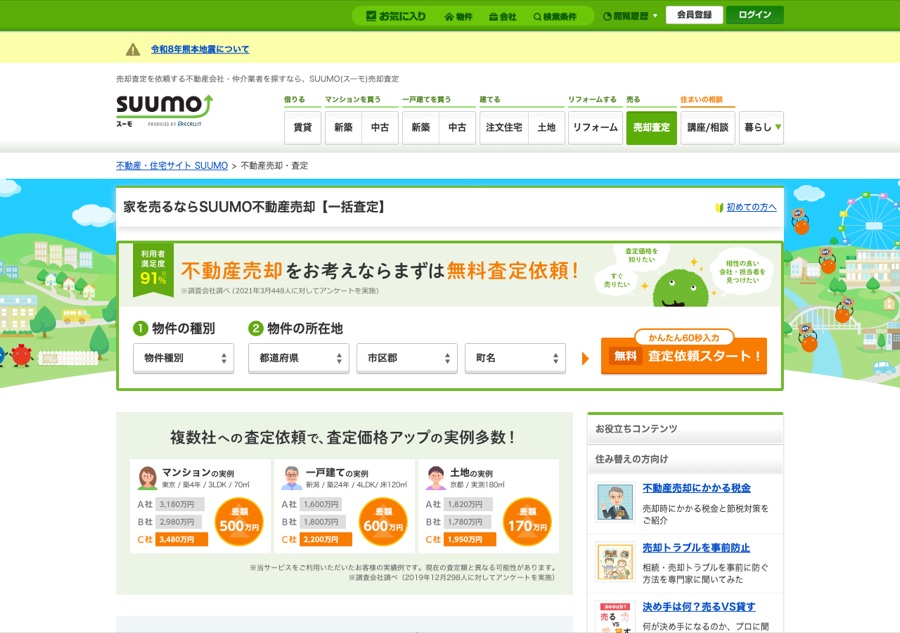Click C社 3,480万円 price bar
The width and height of the screenshot is (900, 633).
pyautogui.click(x=182, y=539)
